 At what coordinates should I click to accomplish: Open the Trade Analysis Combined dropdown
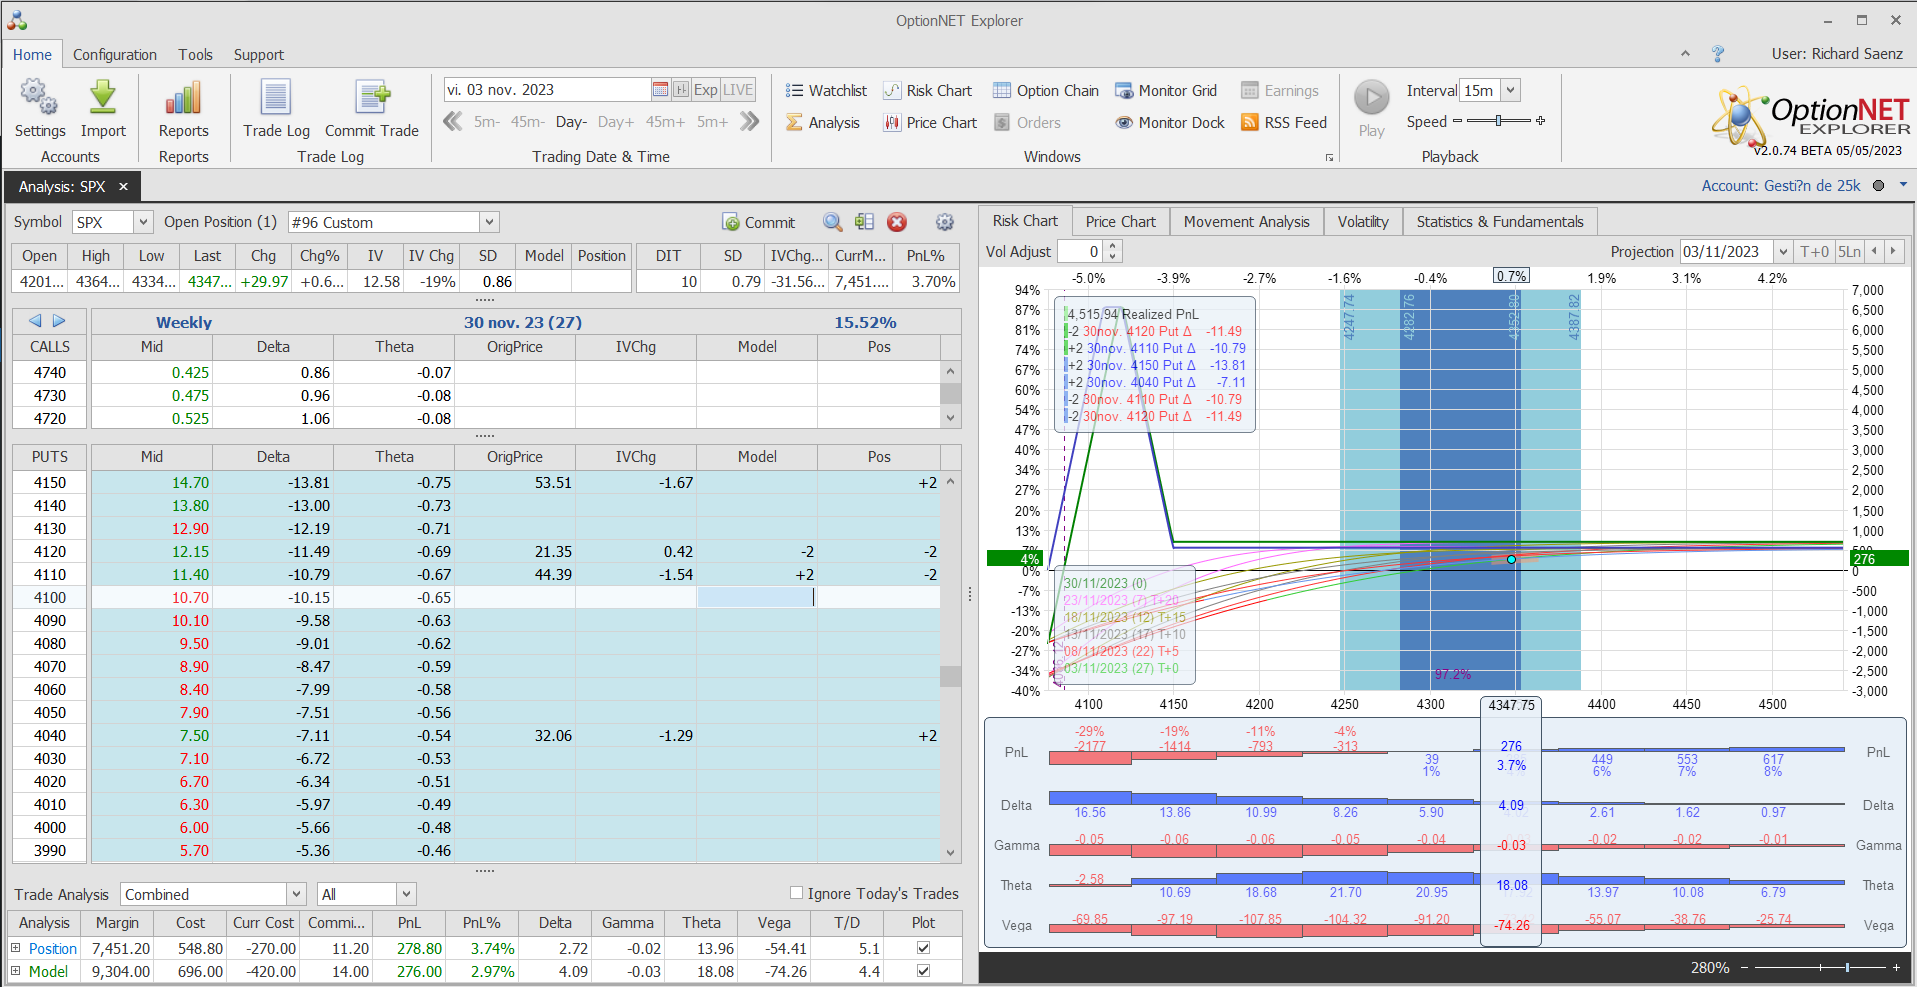pos(296,894)
